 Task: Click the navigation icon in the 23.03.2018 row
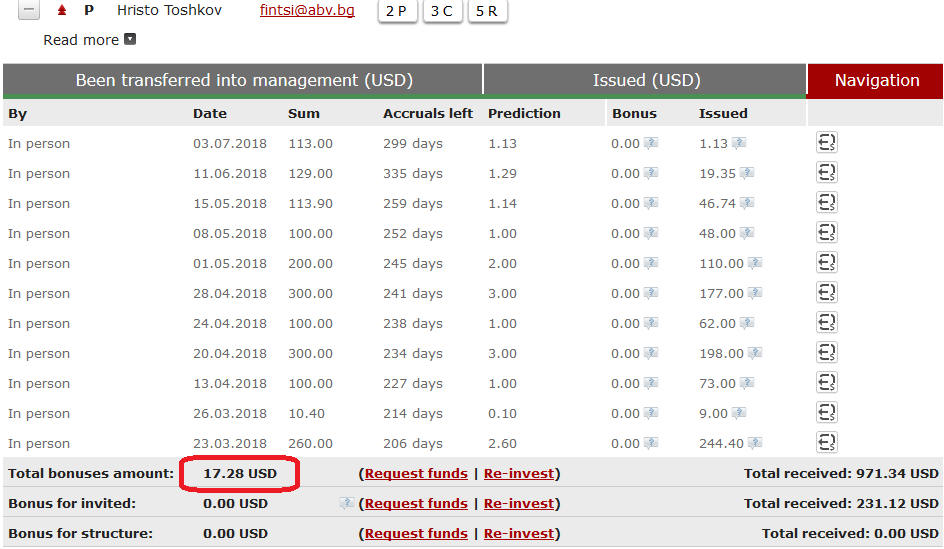click(x=827, y=443)
